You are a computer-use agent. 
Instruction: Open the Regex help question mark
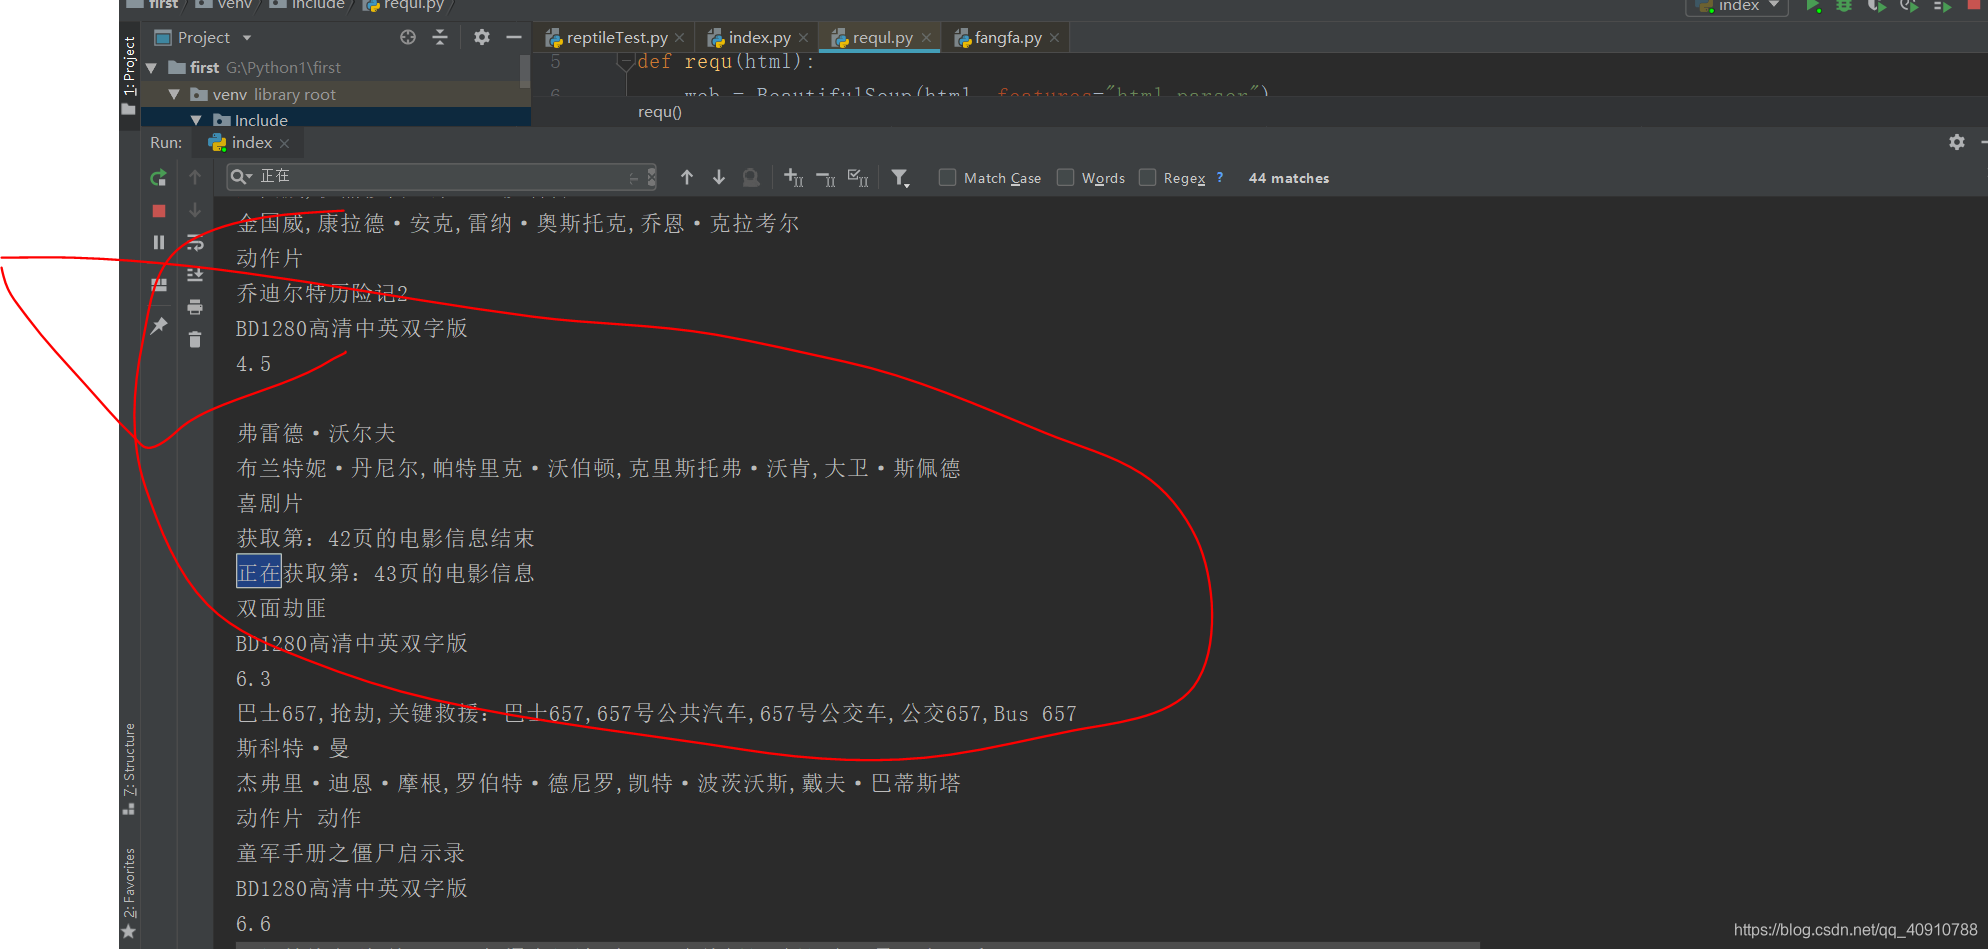click(x=1220, y=177)
